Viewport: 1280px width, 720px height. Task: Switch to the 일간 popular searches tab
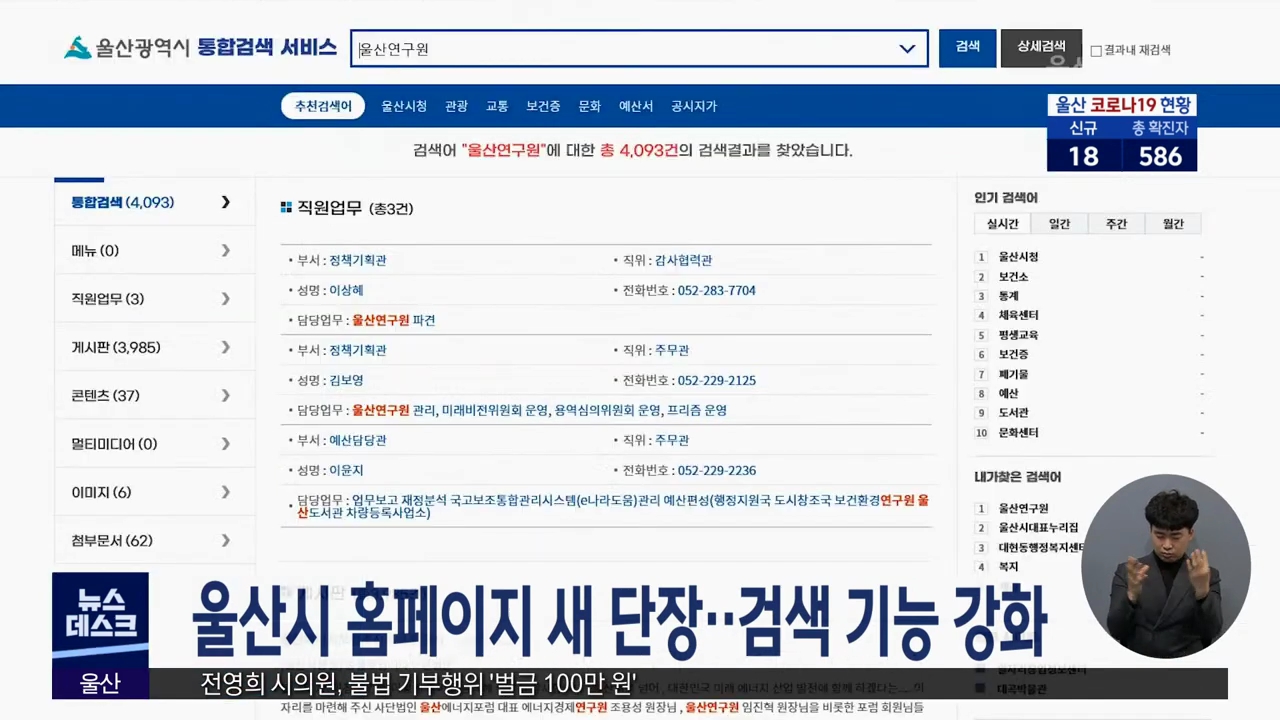click(1059, 224)
